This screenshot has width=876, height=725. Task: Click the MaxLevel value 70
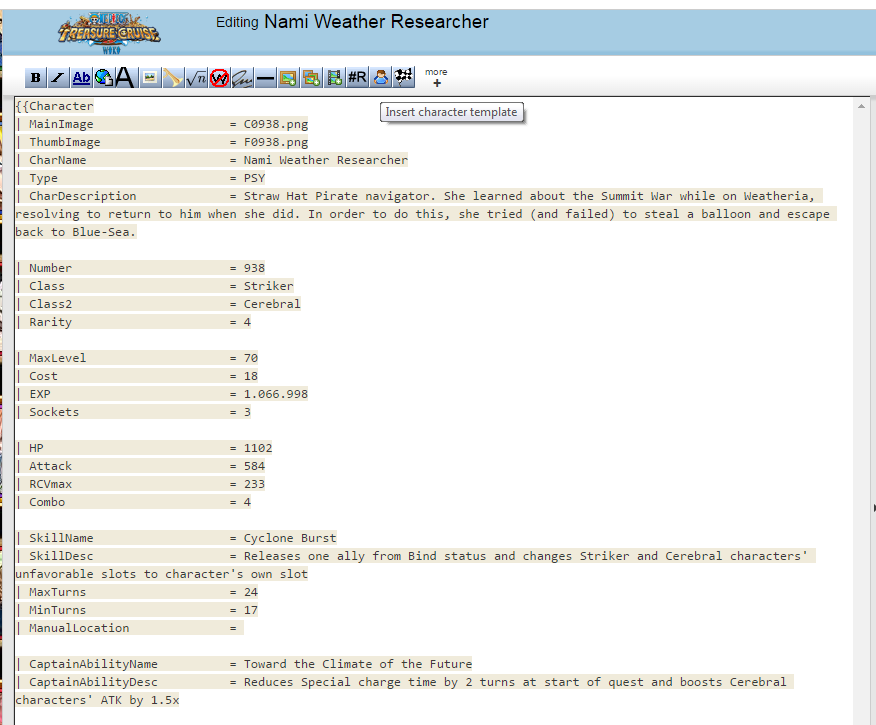(x=251, y=358)
